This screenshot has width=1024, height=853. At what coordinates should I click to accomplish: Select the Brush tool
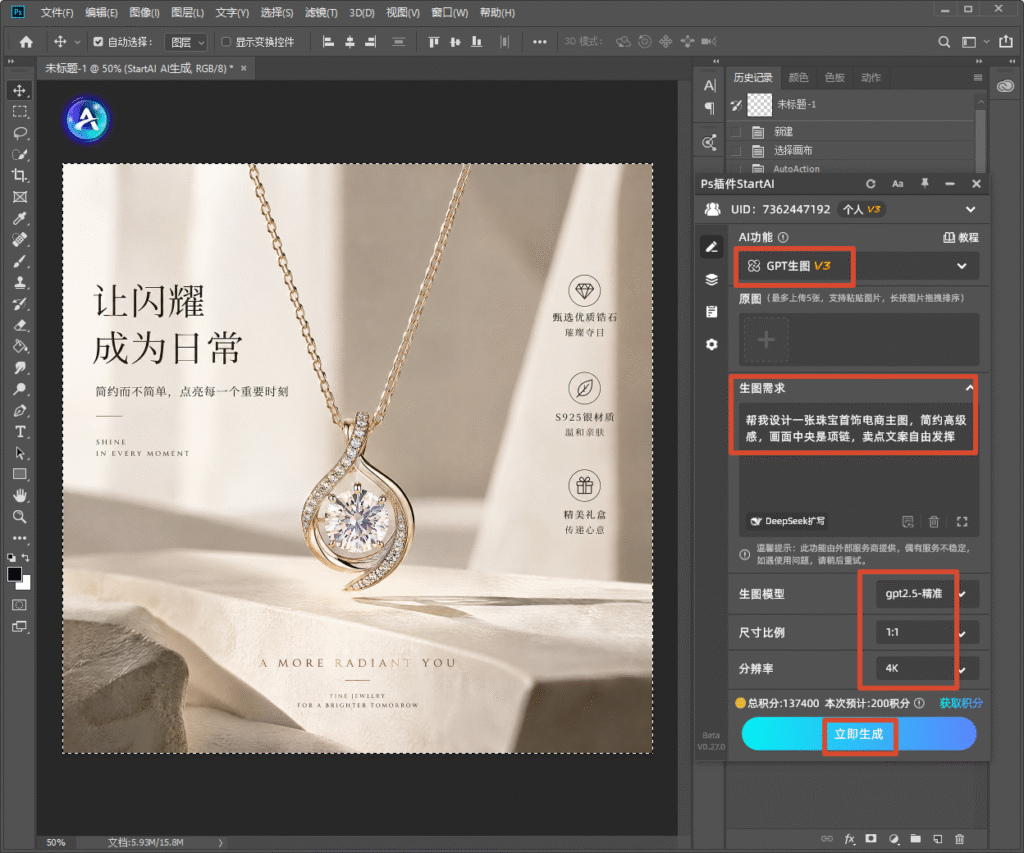[x=20, y=261]
